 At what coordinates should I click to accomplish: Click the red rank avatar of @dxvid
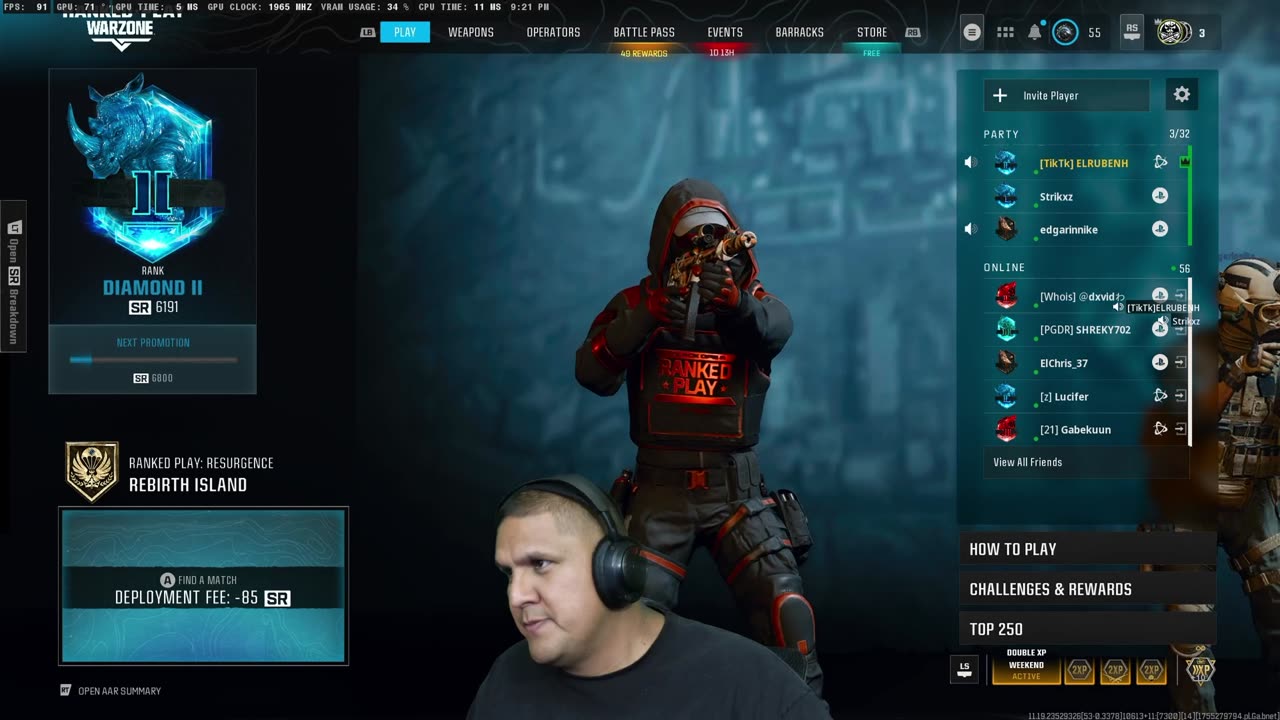pyautogui.click(x=1006, y=296)
